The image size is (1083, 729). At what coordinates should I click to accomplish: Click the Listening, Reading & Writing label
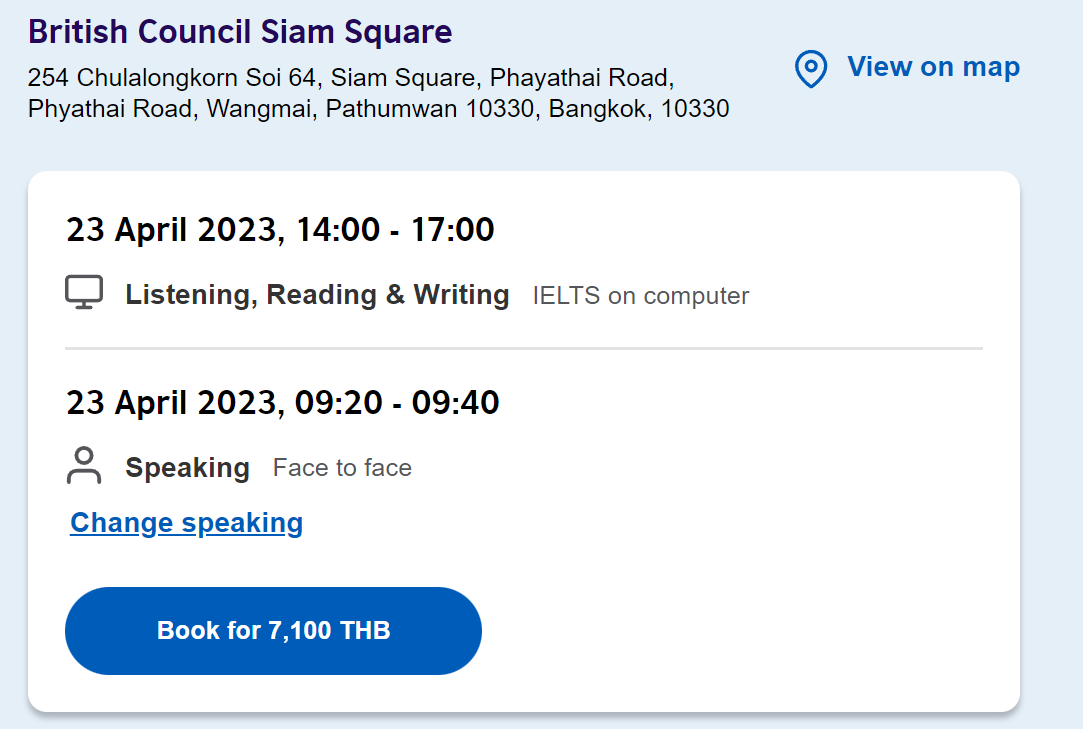pos(317,294)
